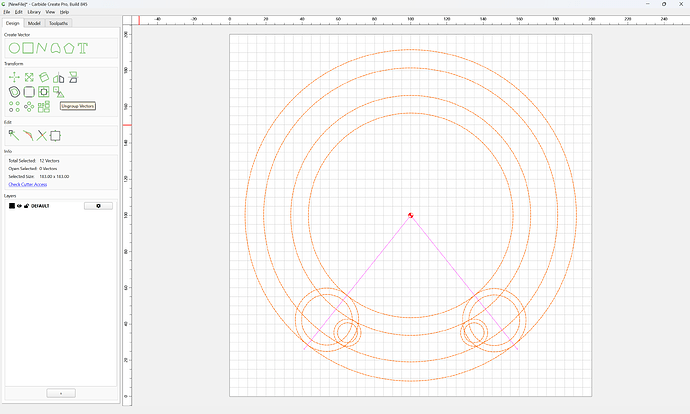Select the DEFAULT layer name

pos(40,206)
